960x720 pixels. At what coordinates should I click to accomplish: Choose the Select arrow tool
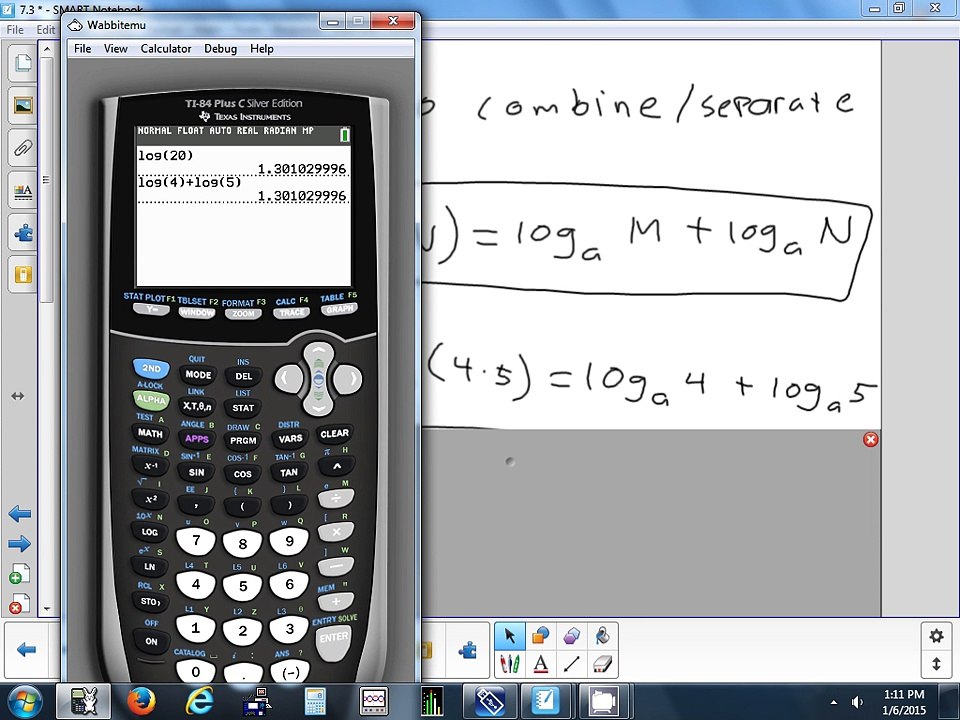510,636
